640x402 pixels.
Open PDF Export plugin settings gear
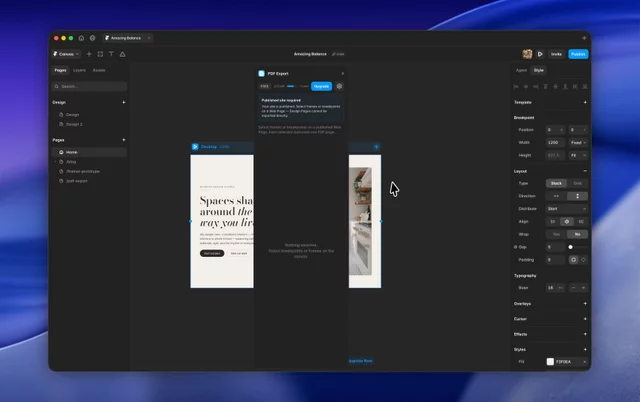(x=339, y=86)
